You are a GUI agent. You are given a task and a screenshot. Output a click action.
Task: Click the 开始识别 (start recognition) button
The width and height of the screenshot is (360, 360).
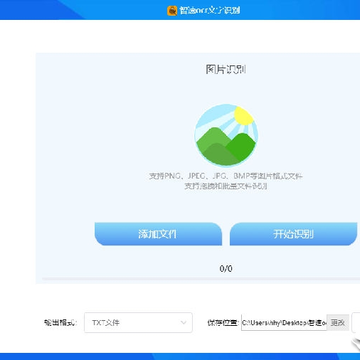293,234
